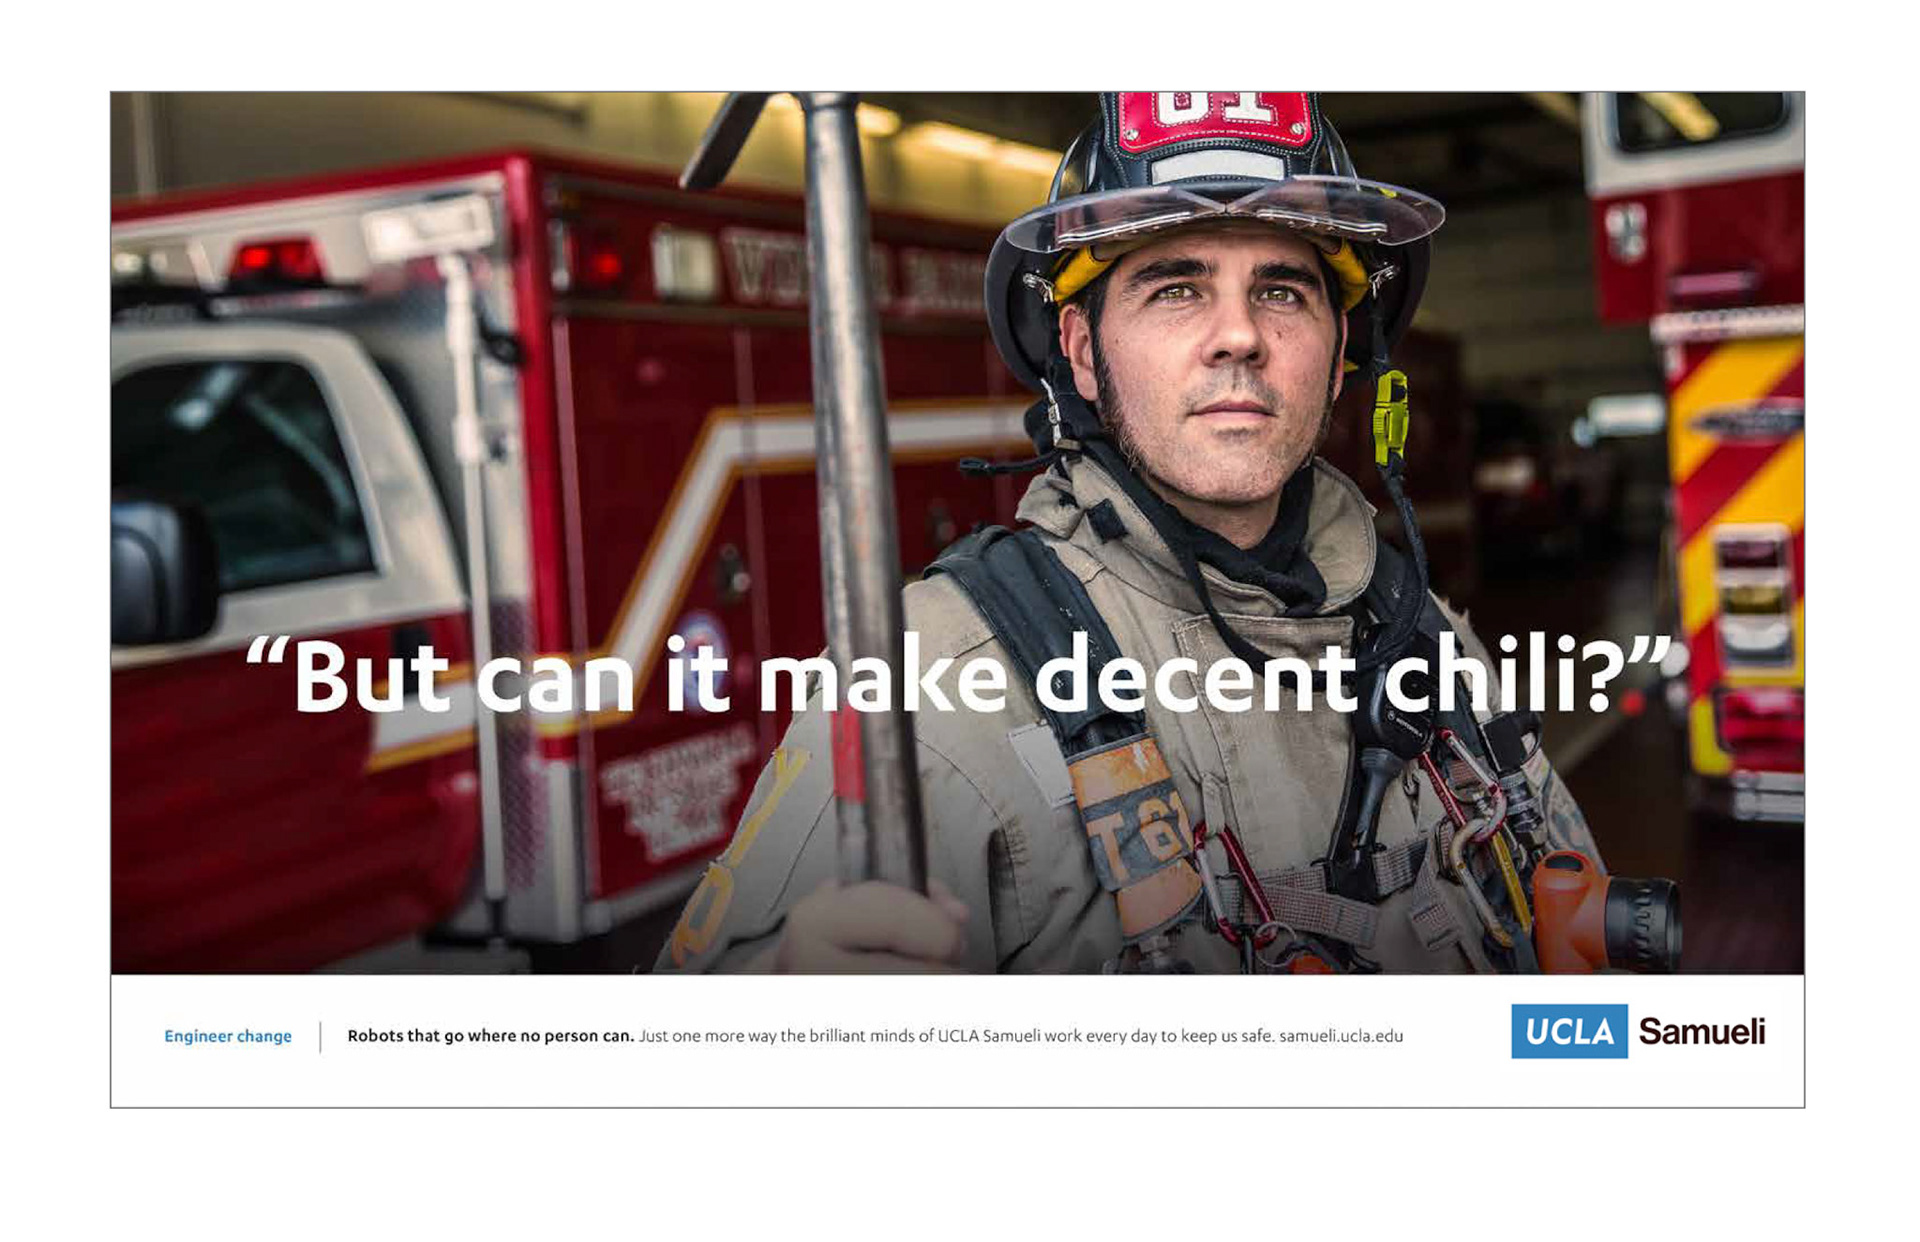Screen dimensions: 1920x1242
Task: Click the Samueli wordmark
Action: (x=1702, y=1031)
